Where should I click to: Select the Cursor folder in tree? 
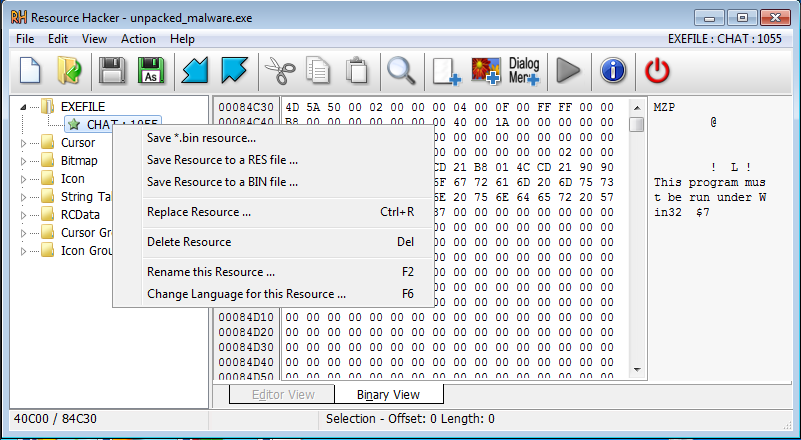point(78,143)
